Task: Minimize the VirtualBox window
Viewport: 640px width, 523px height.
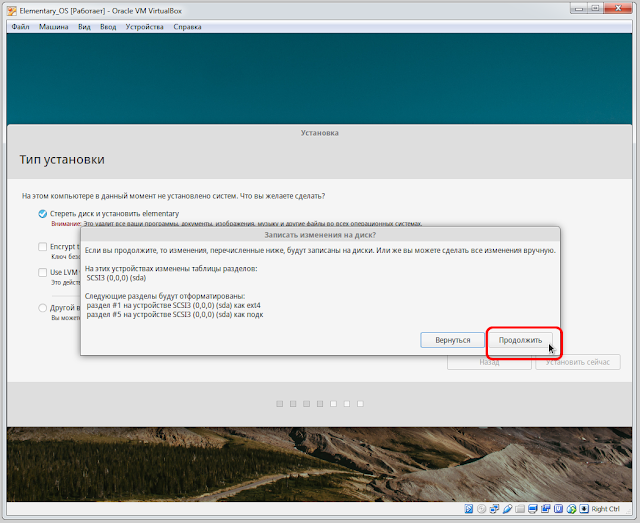Action: (x=580, y=8)
